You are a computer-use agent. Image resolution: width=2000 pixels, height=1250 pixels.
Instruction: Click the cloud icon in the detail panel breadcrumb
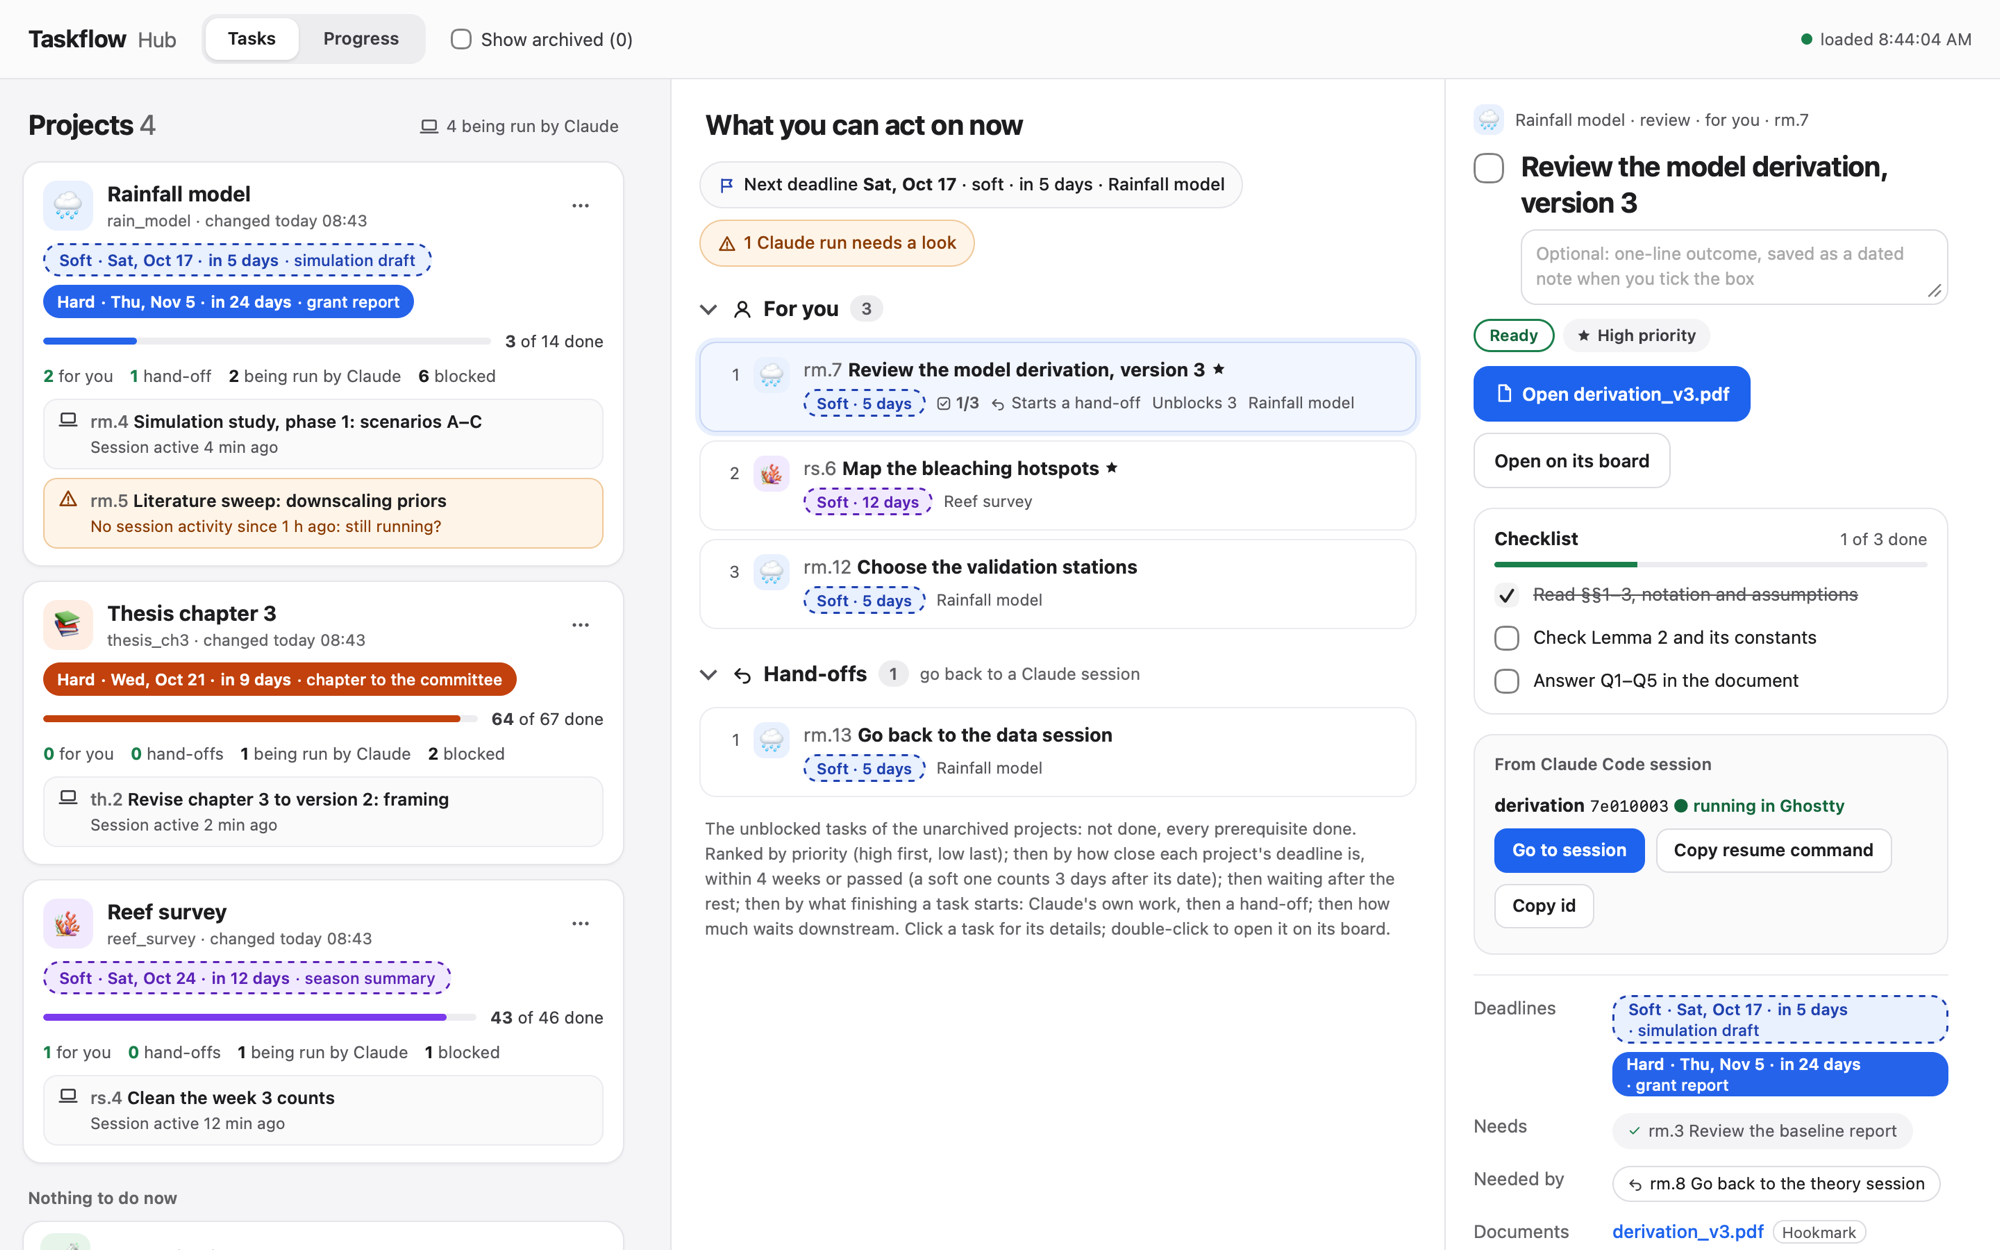coord(1489,120)
